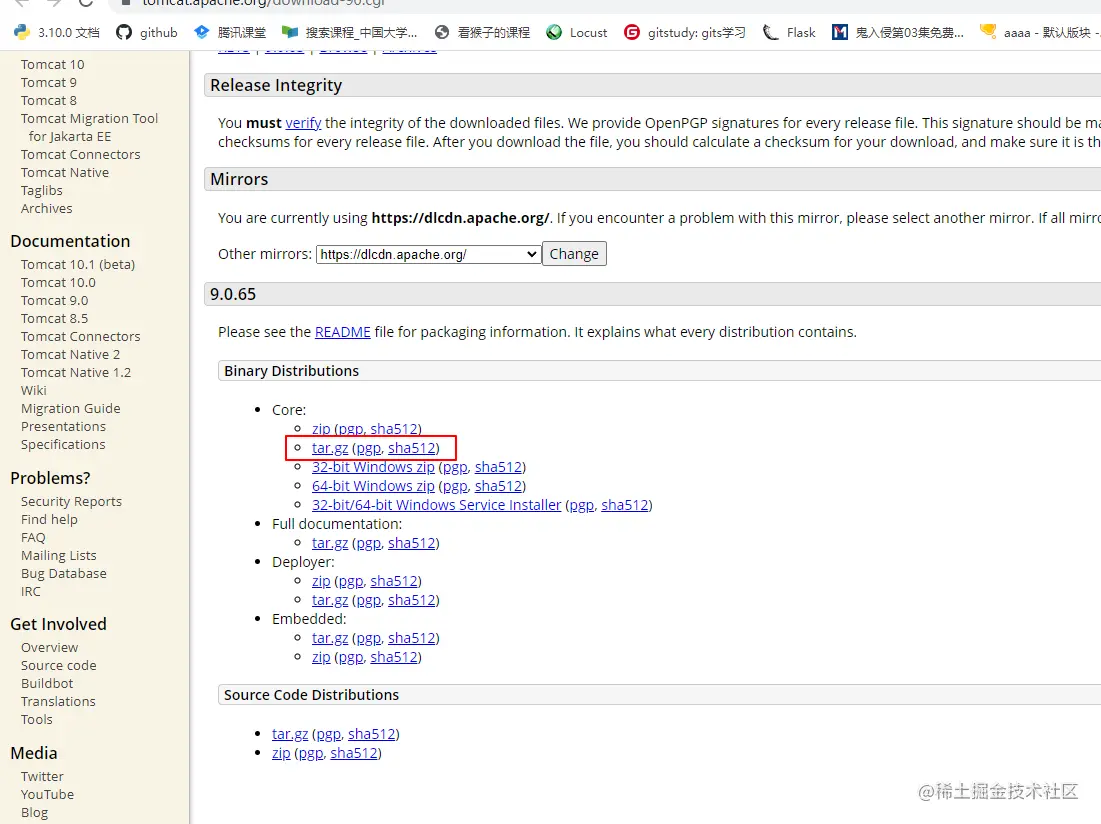Image resolution: width=1101 pixels, height=824 pixels.
Task: Open Translations link
Action: click(58, 702)
